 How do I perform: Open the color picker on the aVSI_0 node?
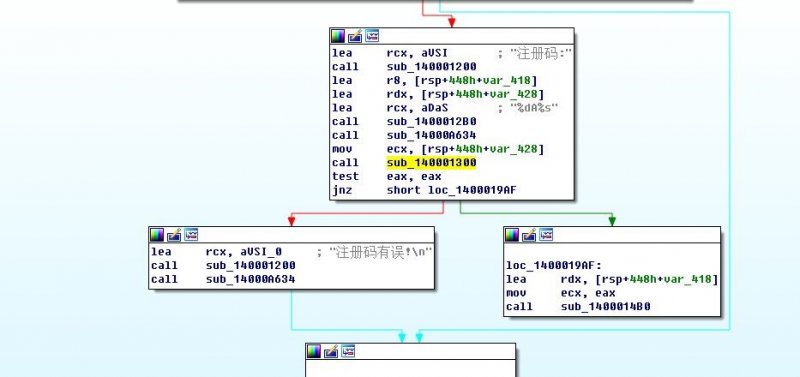[157, 235]
